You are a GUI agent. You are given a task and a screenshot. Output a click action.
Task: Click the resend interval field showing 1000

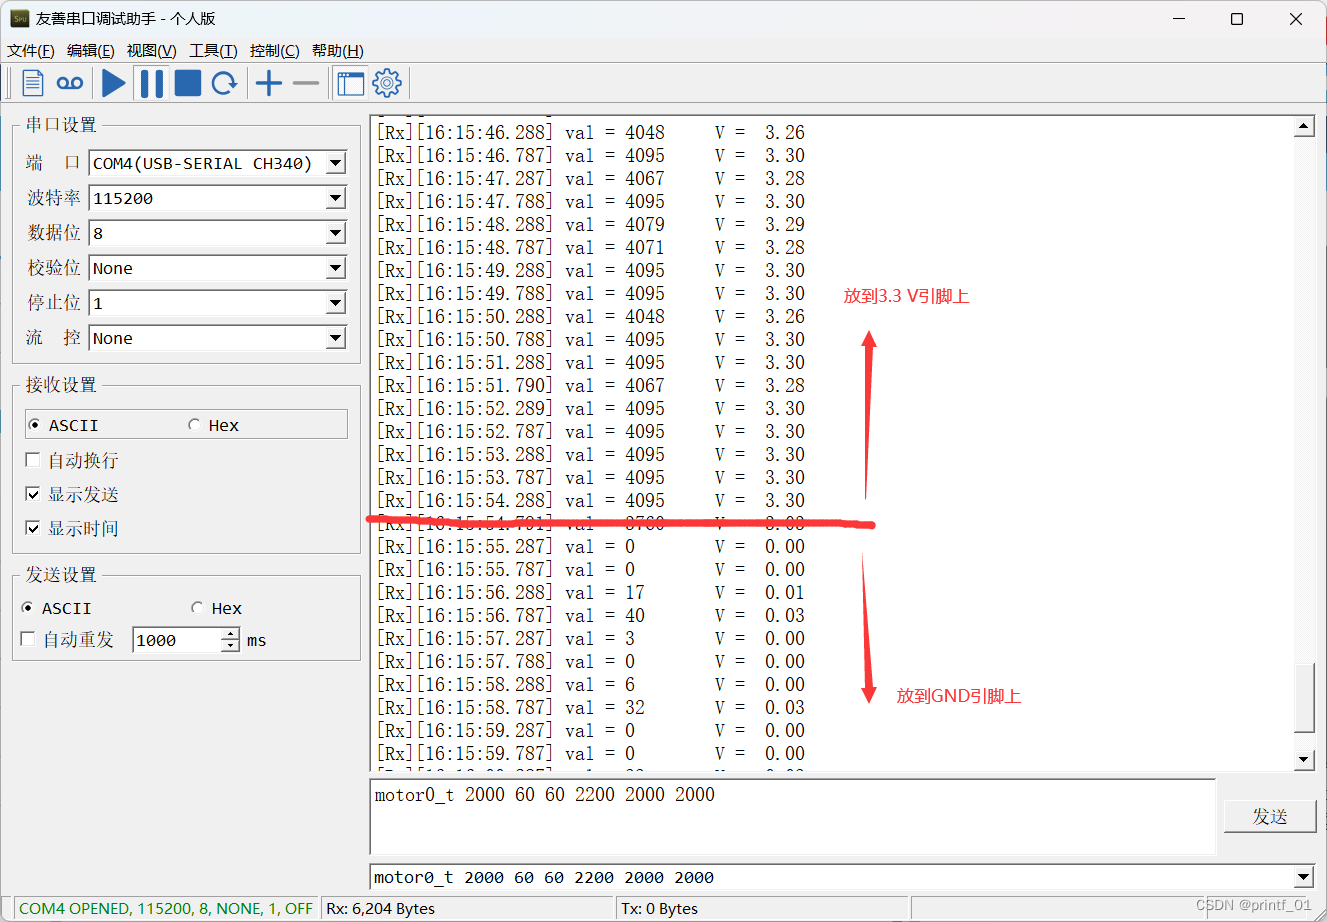177,640
